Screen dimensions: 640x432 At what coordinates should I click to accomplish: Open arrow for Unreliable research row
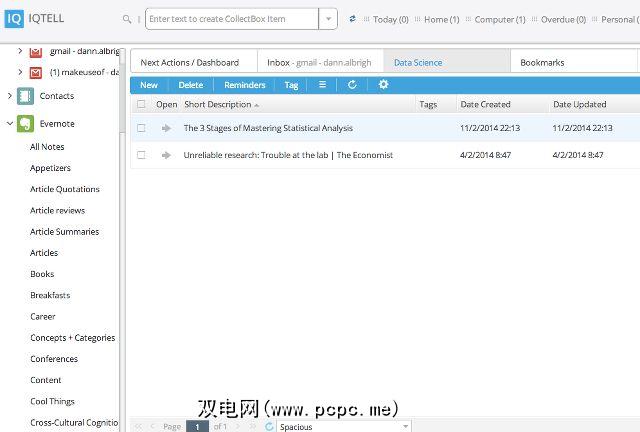(x=166, y=155)
